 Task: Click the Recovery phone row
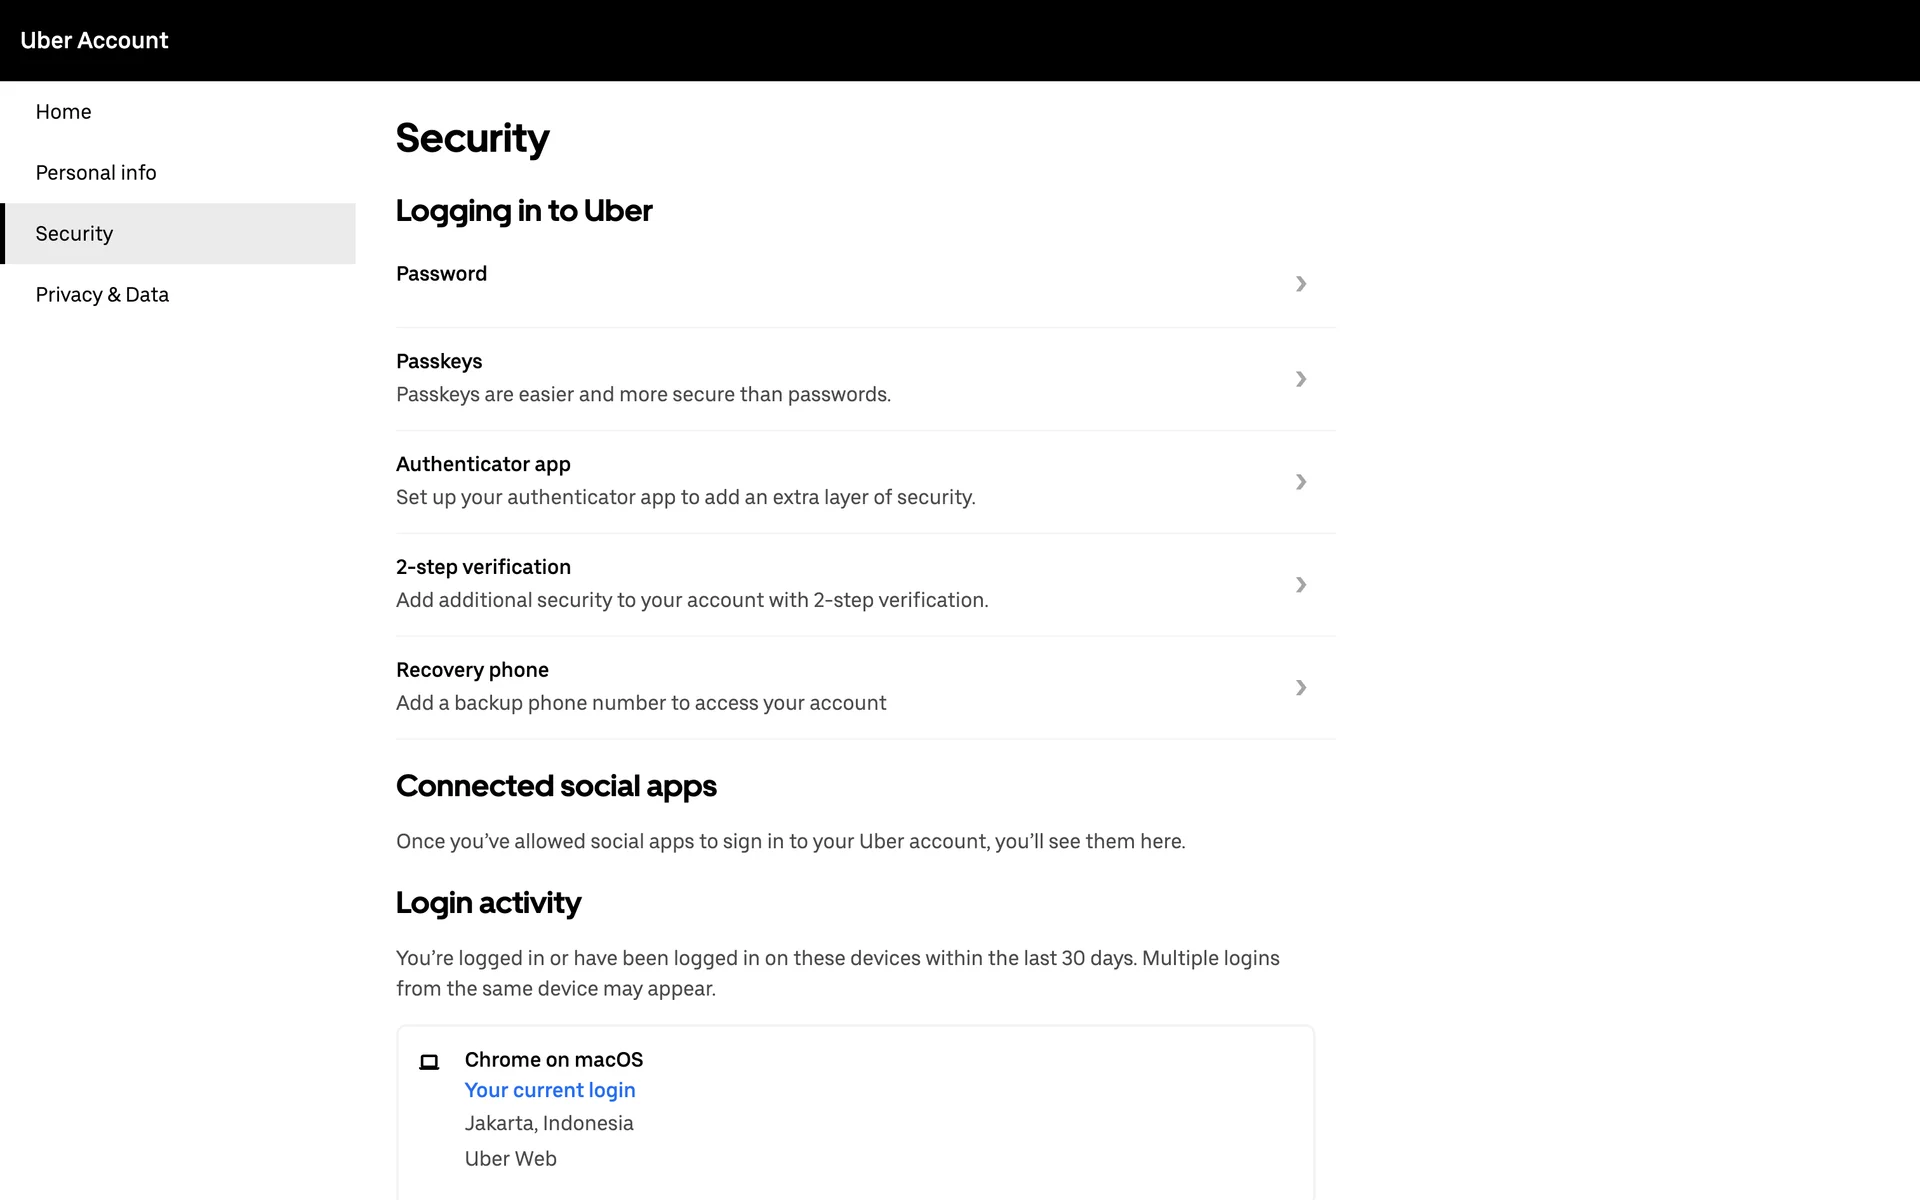[472, 669]
